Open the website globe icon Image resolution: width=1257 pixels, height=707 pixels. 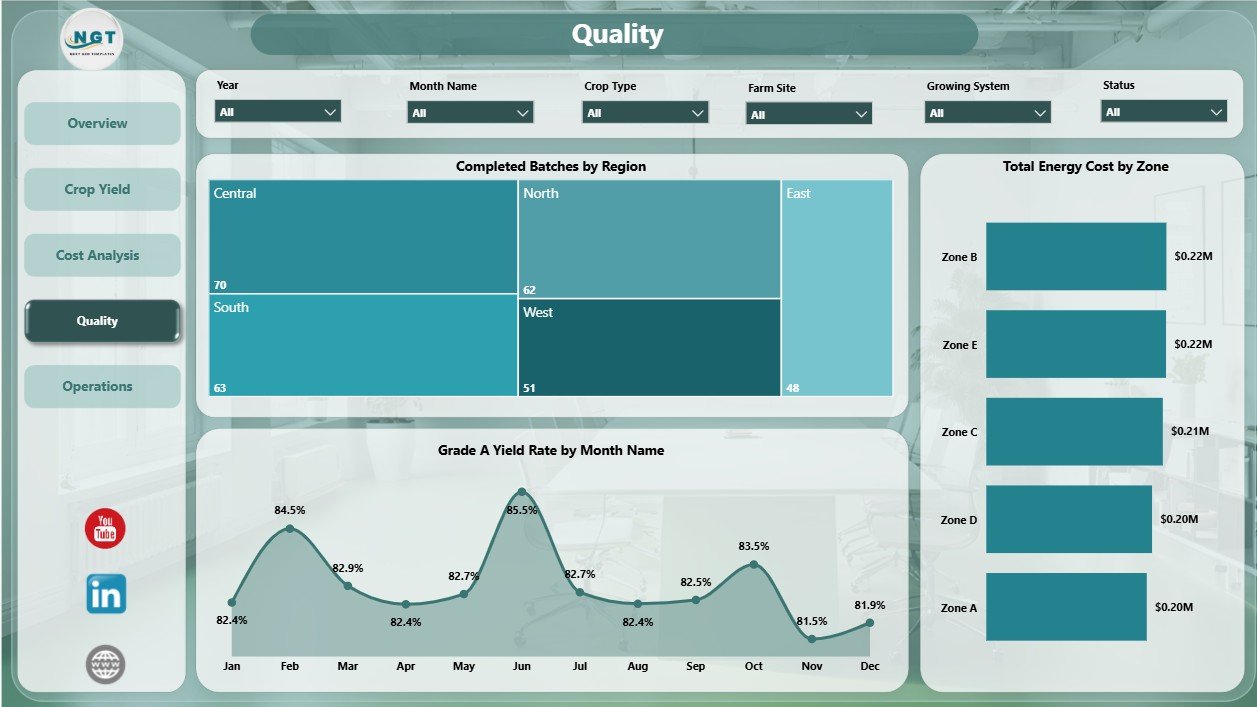(x=106, y=664)
